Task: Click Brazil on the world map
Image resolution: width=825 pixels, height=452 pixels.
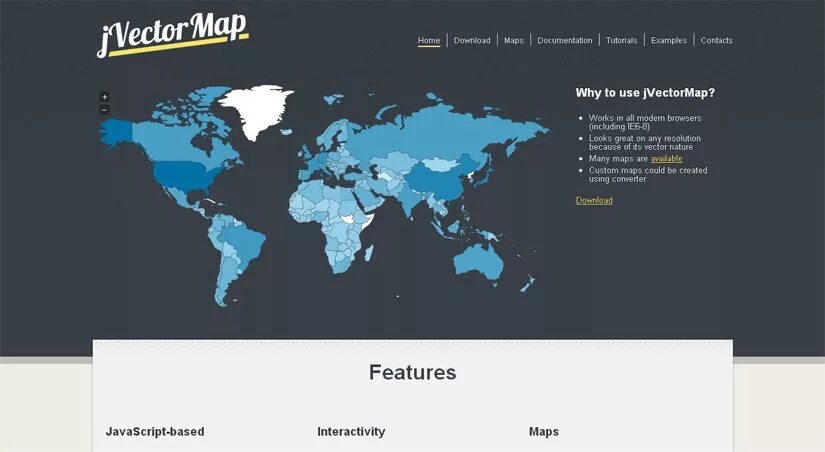Action: tap(243, 245)
